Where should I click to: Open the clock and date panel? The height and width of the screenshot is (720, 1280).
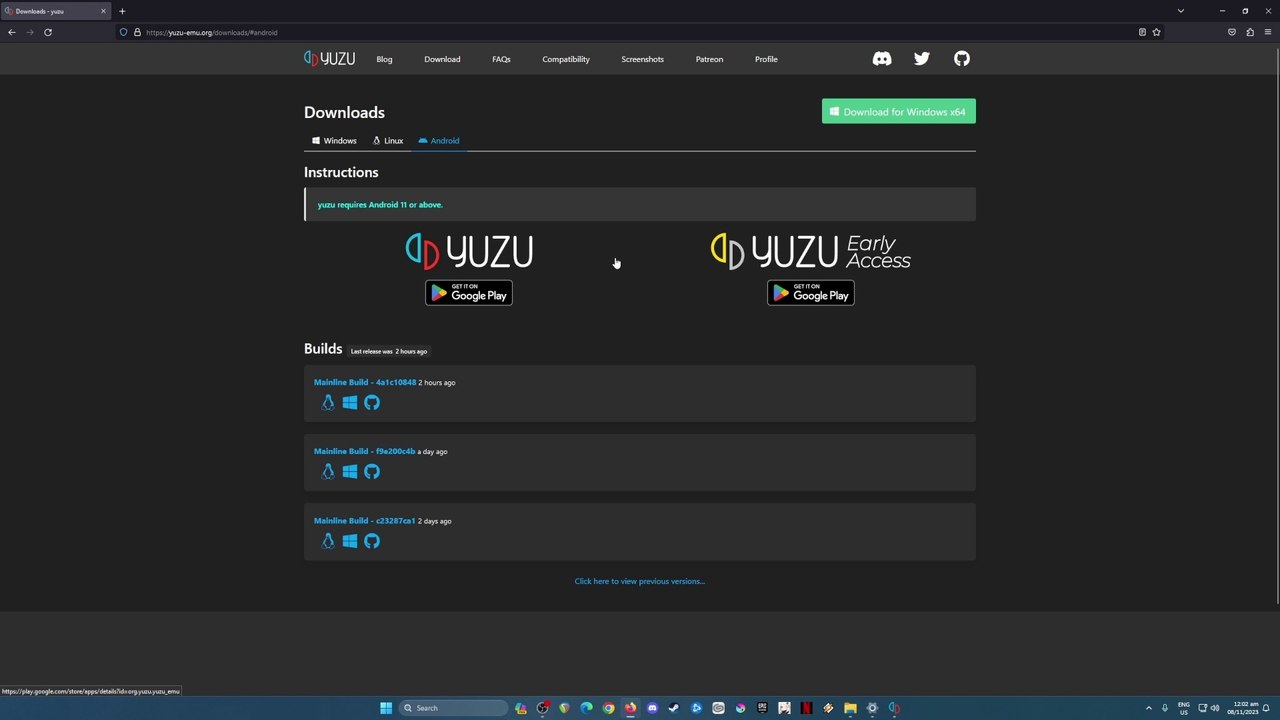point(1245,708)
